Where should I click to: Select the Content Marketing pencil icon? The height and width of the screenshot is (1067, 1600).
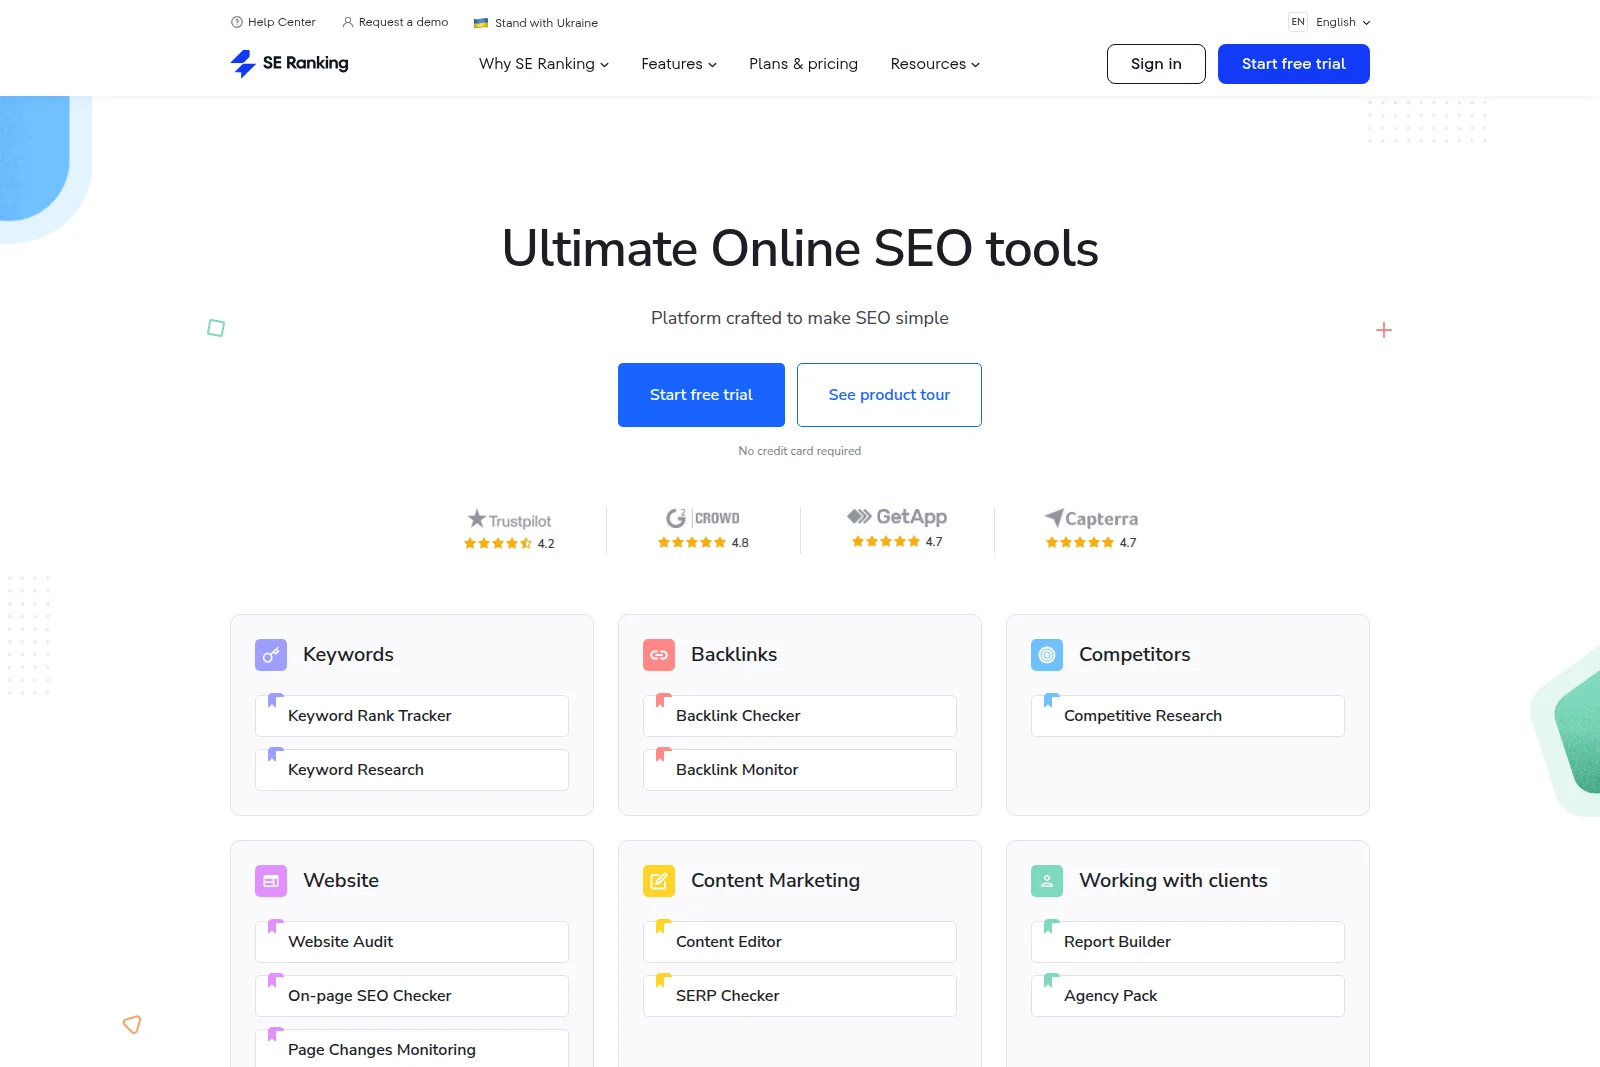pos(658,881)
